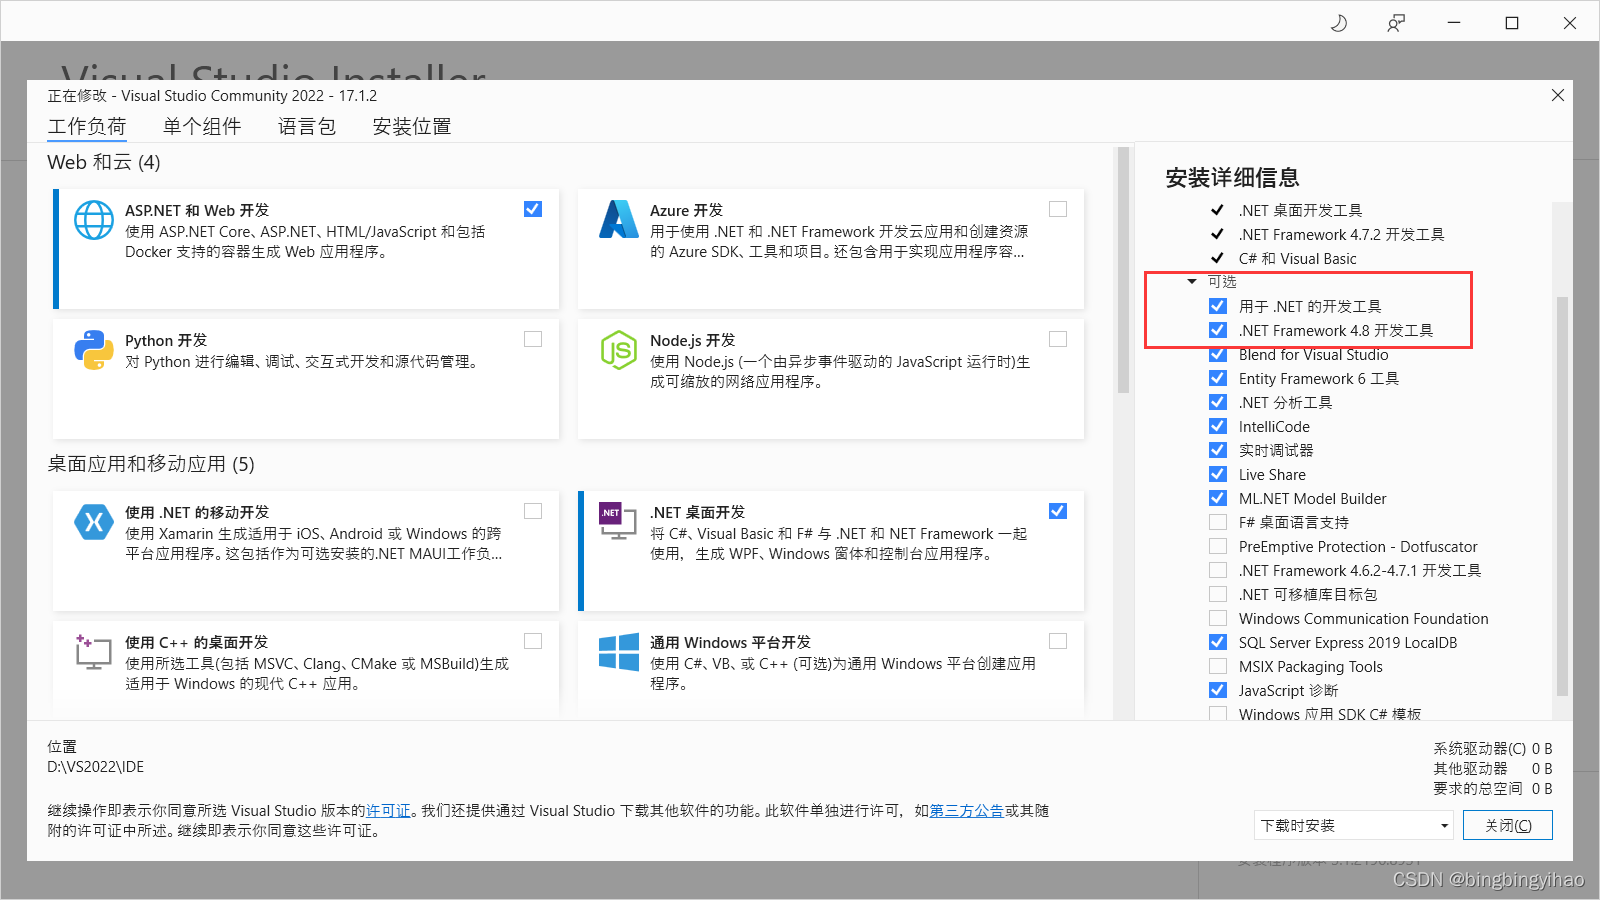
Task: Toggle dark theme moon icon in title bar
Action: click(x=1338, y=23)
